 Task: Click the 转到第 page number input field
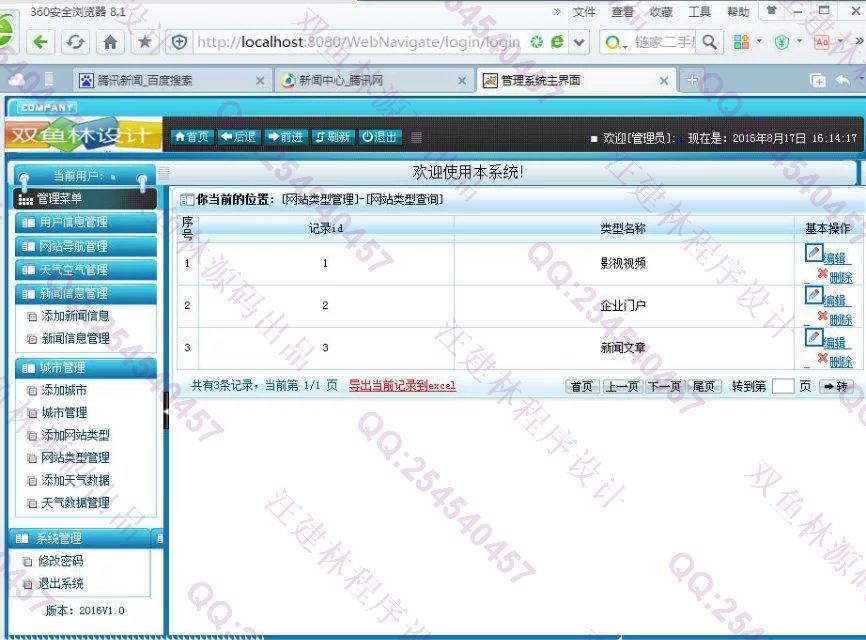[783, 386]
